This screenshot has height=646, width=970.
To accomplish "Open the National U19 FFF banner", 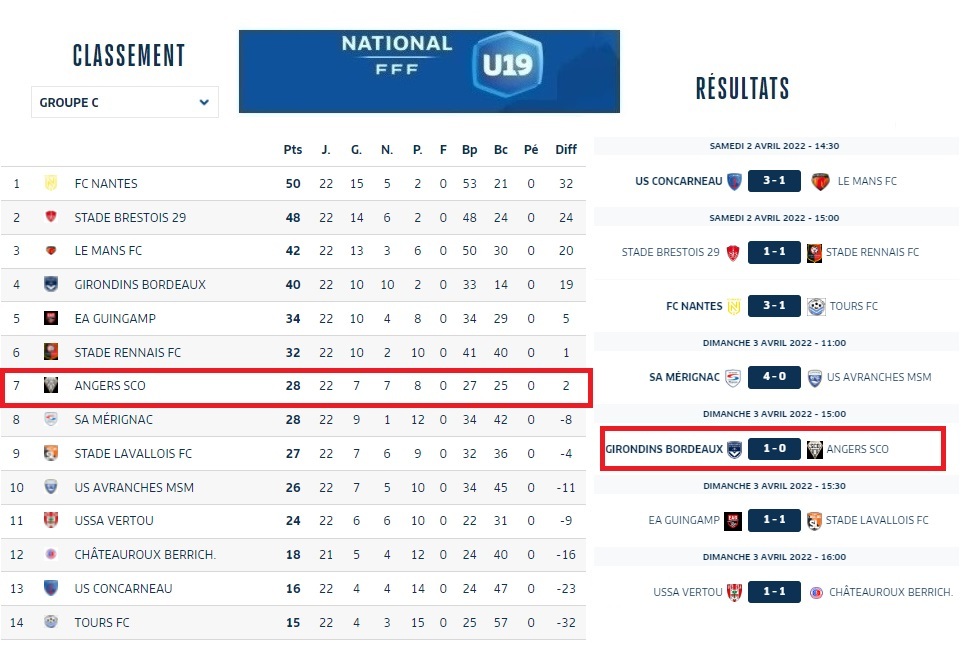I will (x=429, y=71).
